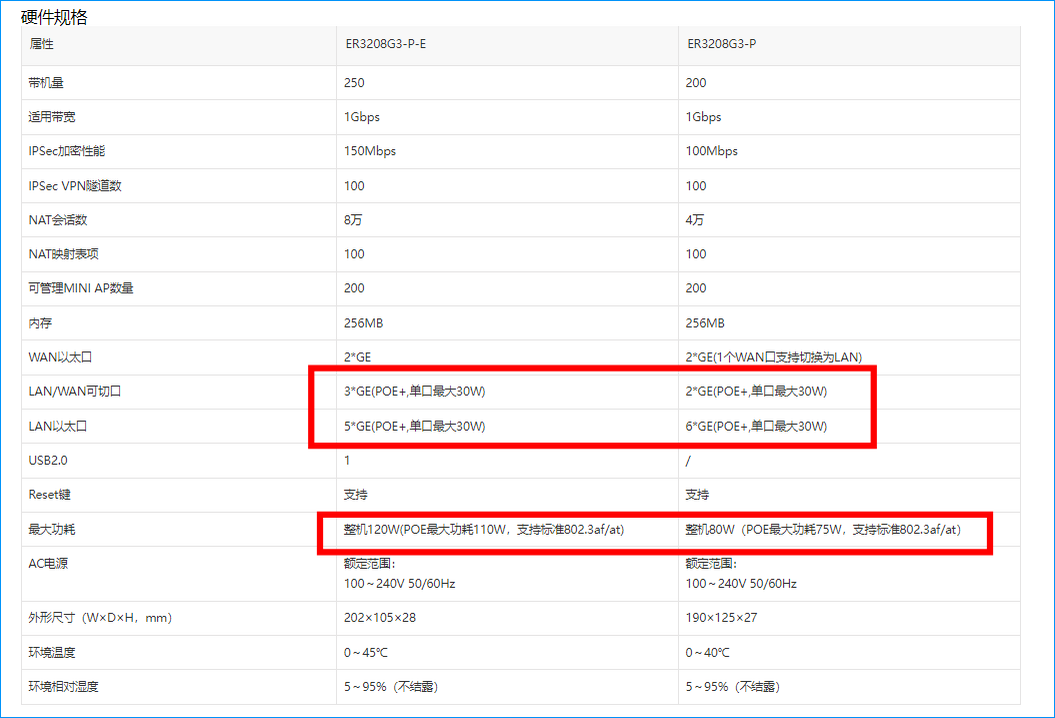Click the 202×105×28 dimensions value

[379, 618]
